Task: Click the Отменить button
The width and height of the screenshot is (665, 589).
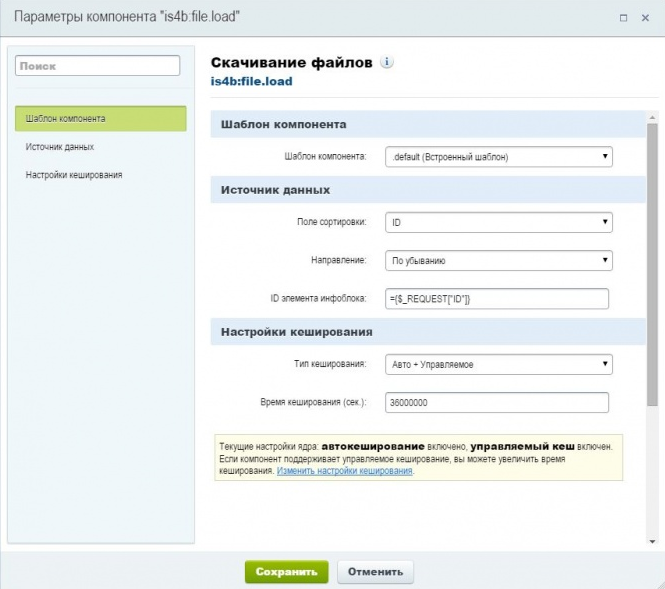Action: [375, 572]
